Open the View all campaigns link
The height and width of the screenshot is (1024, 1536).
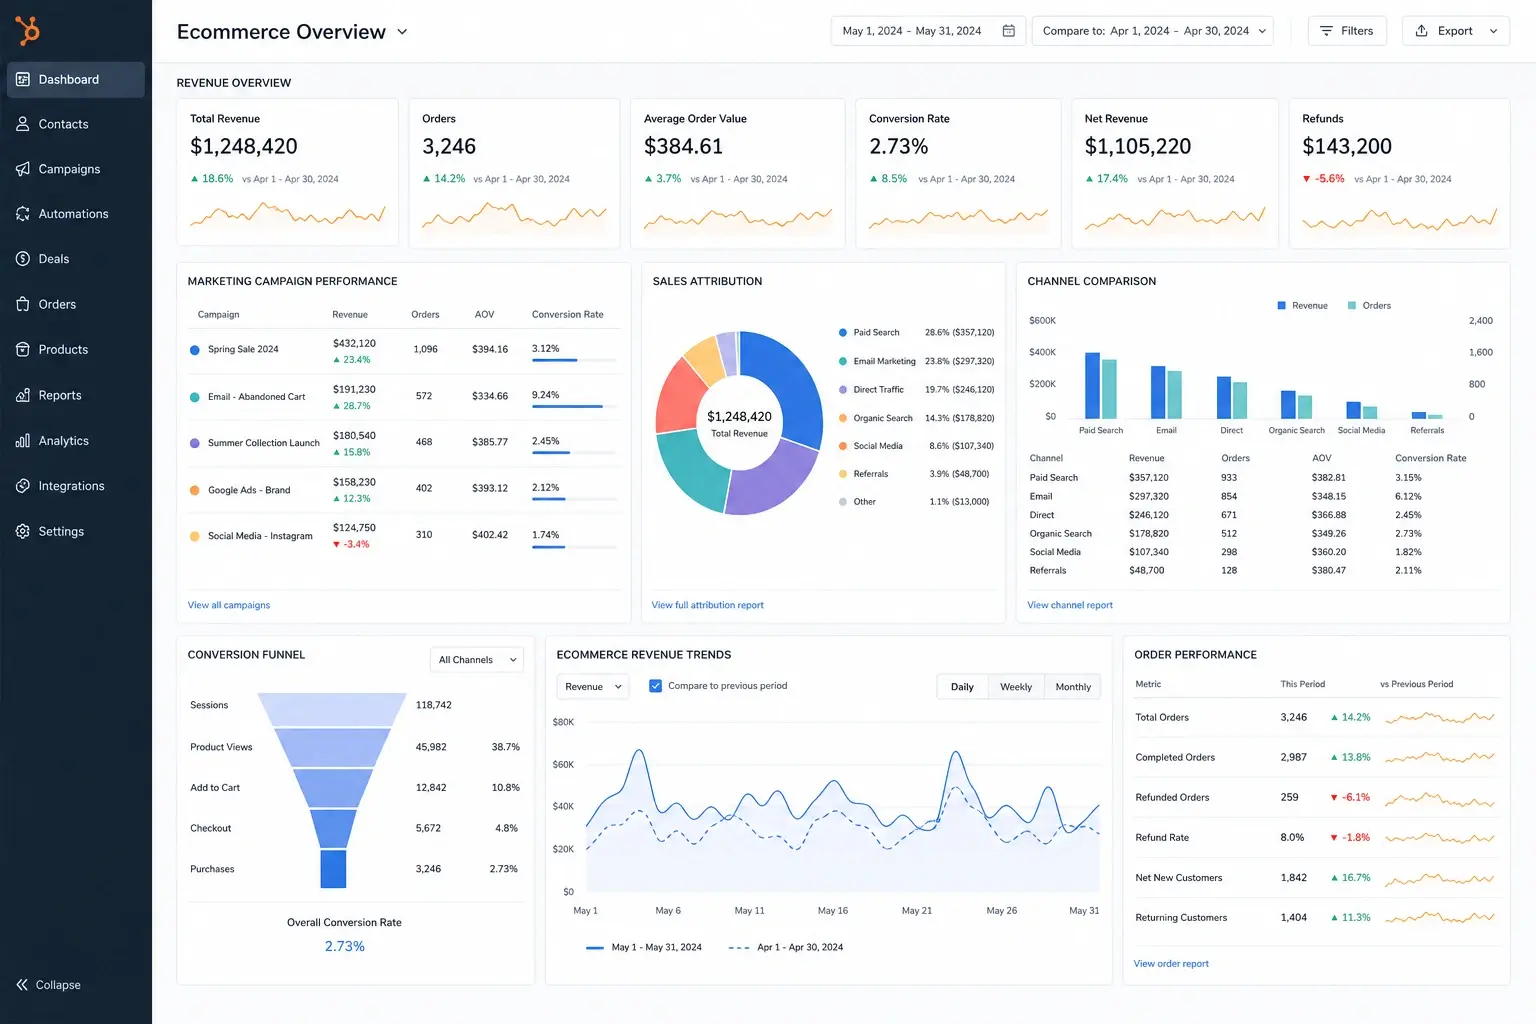(x=229, y=605)
